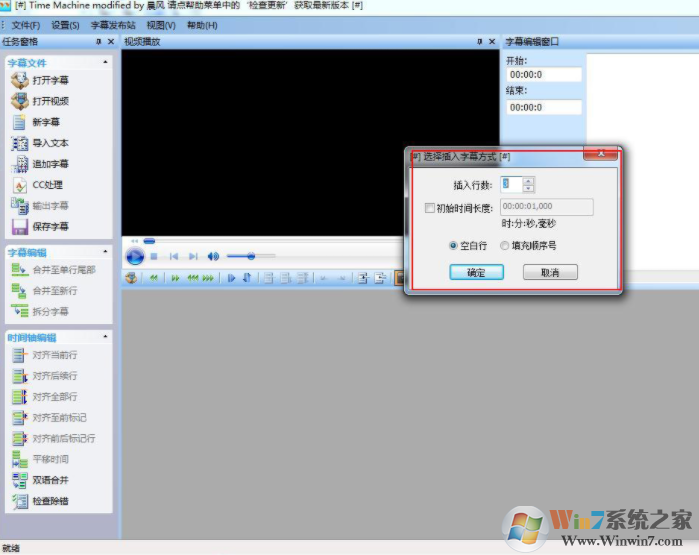Click the 对齐前后标记行 icon
Image resolution: width=699 pixels, height=555 pixels.
(x=20, y=439)
